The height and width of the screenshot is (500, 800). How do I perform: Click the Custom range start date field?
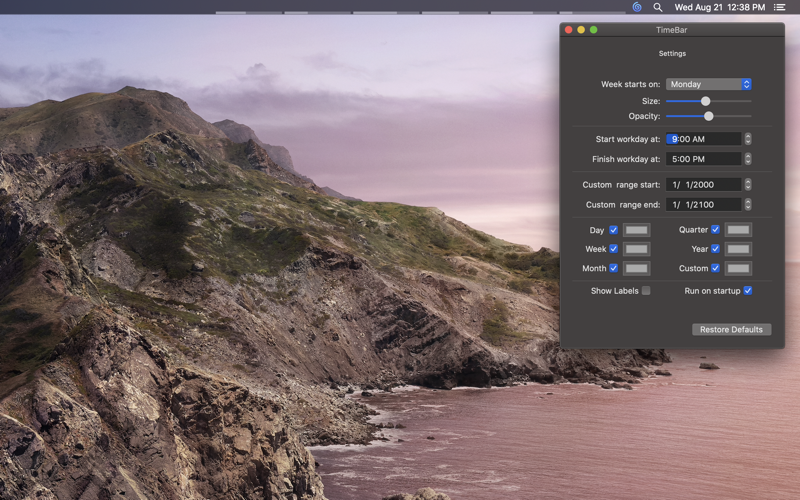(x=704, y=185)
